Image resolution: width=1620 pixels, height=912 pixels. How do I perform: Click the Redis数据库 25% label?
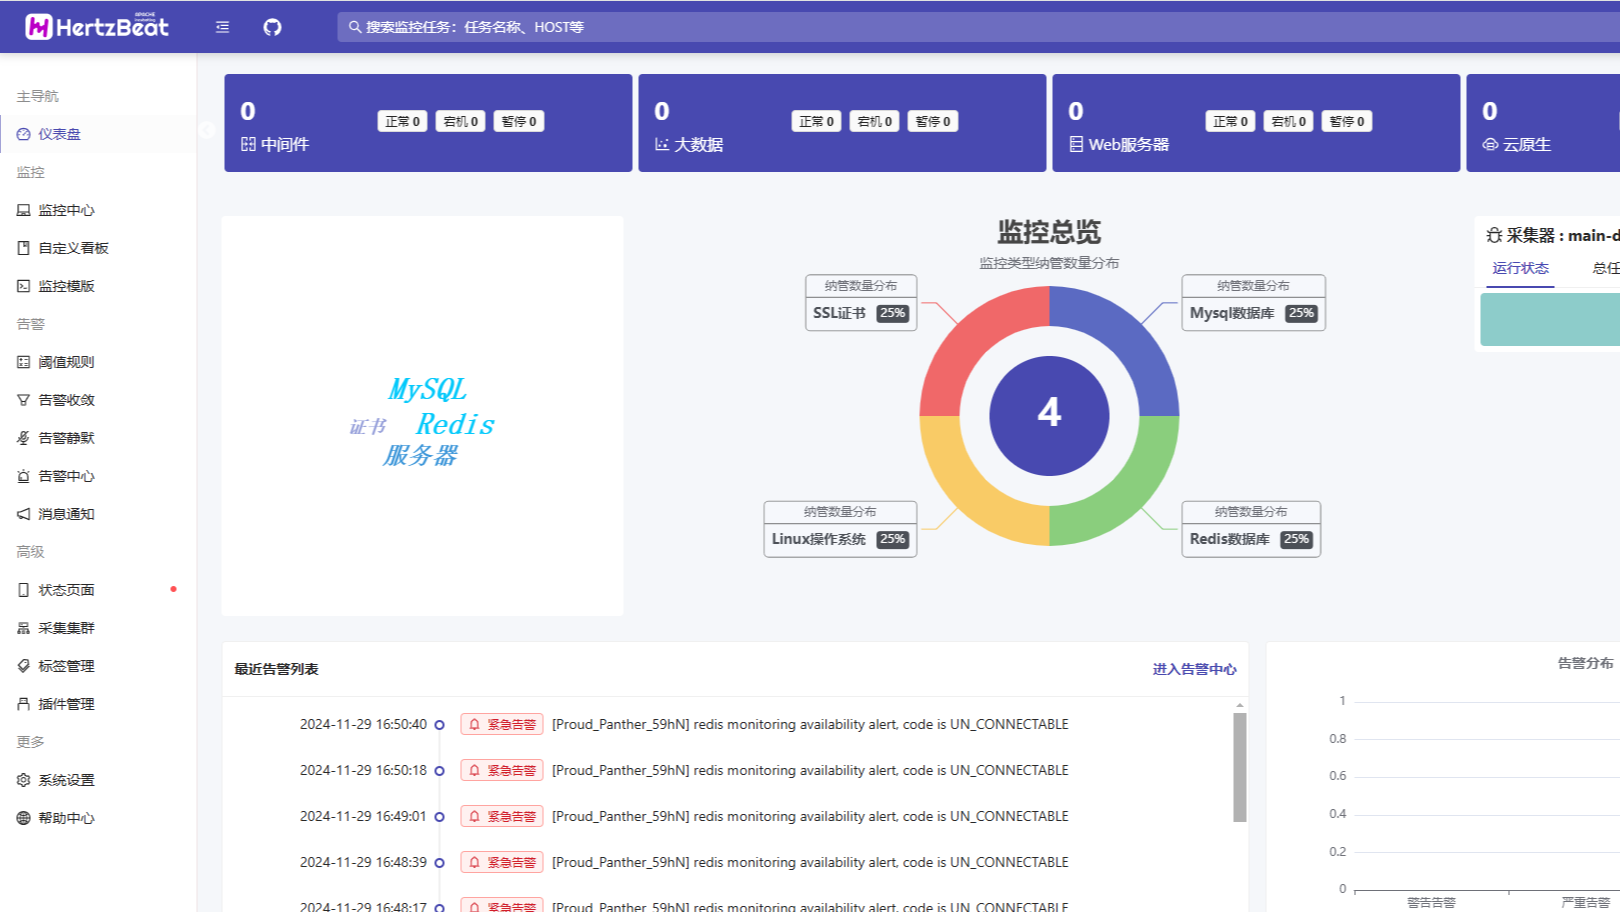(x=1251, y=529)
